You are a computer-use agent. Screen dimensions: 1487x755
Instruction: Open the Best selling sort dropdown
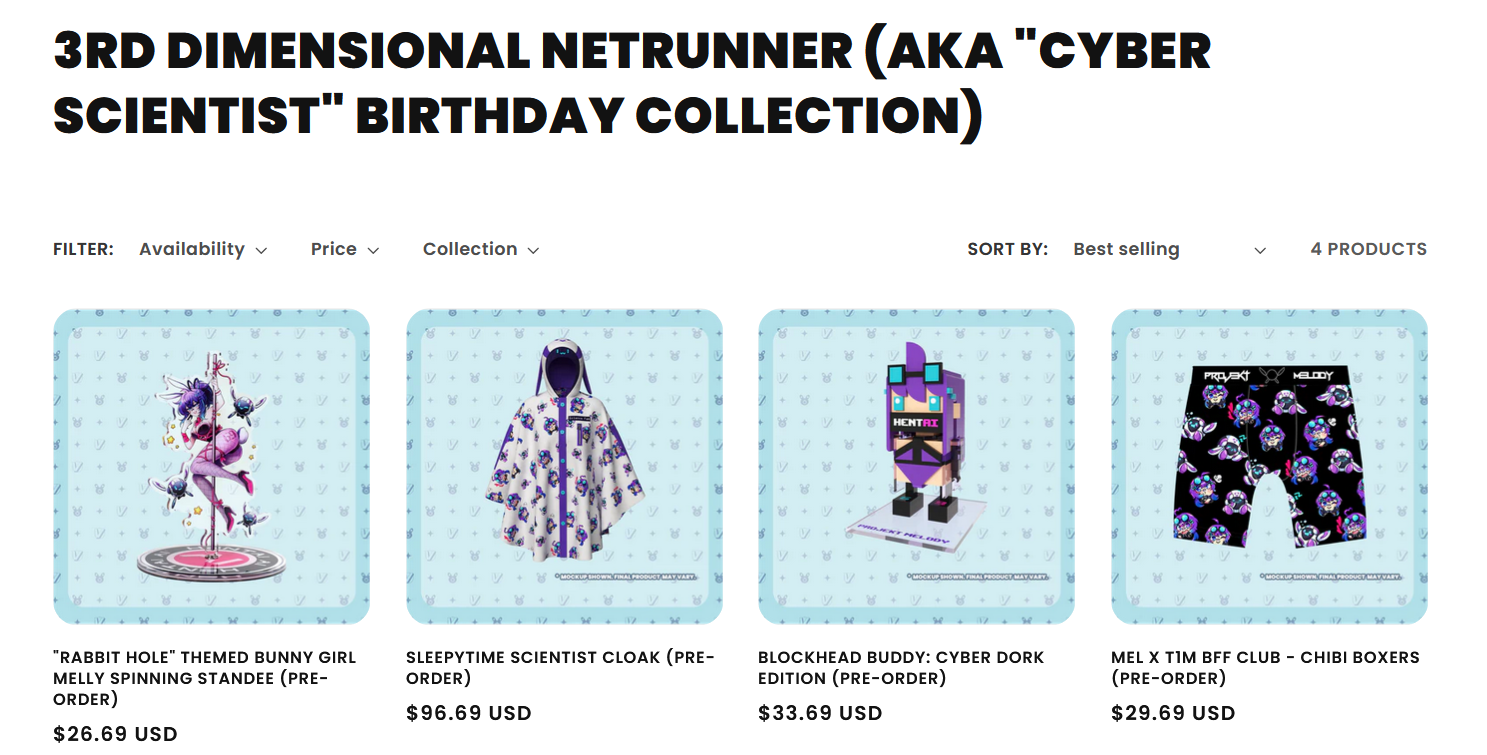click(1169, 249)
